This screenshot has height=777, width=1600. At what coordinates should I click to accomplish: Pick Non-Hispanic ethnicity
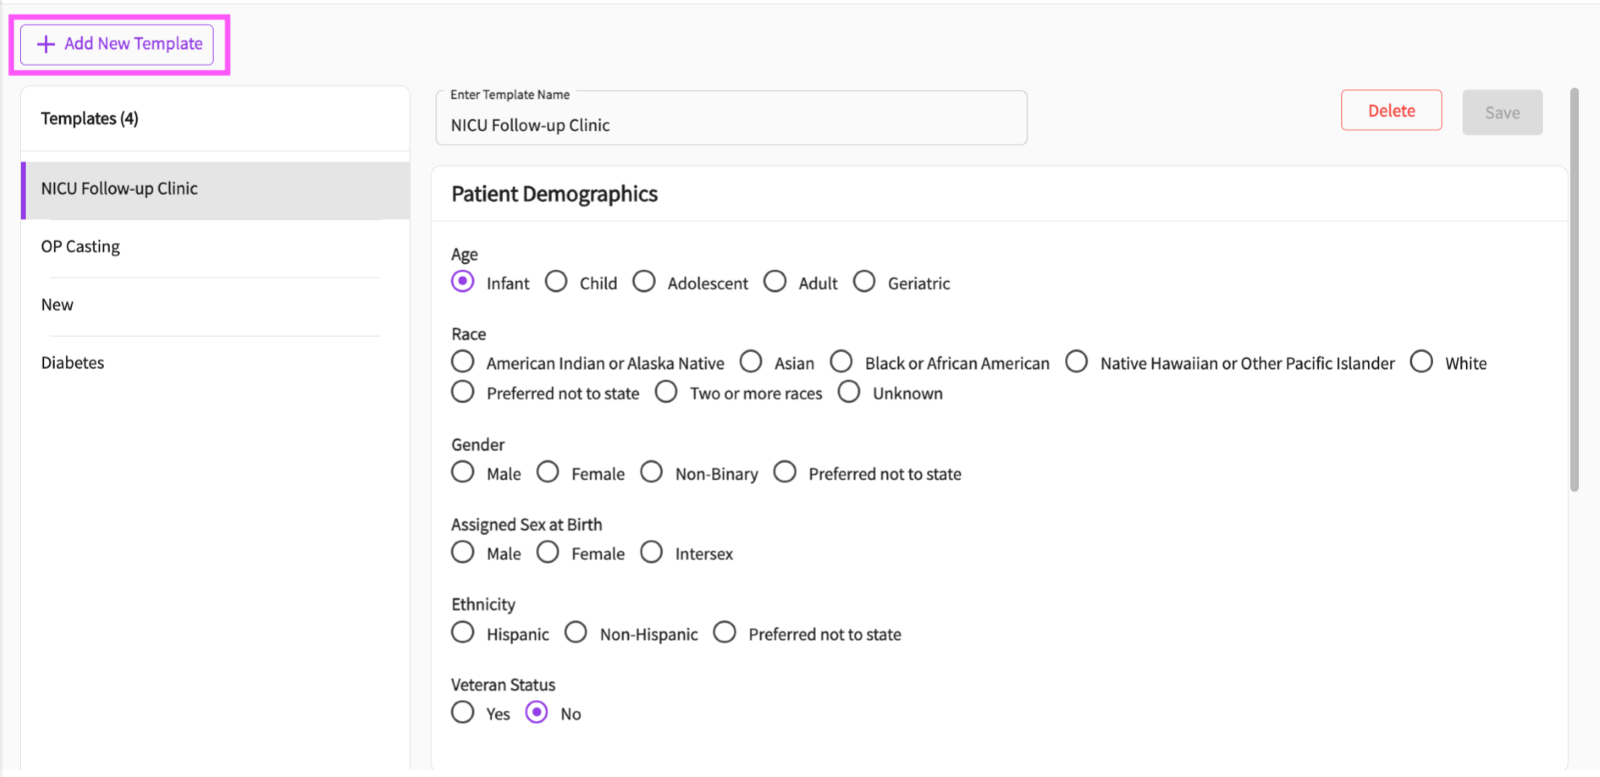[x=575, y=633]
